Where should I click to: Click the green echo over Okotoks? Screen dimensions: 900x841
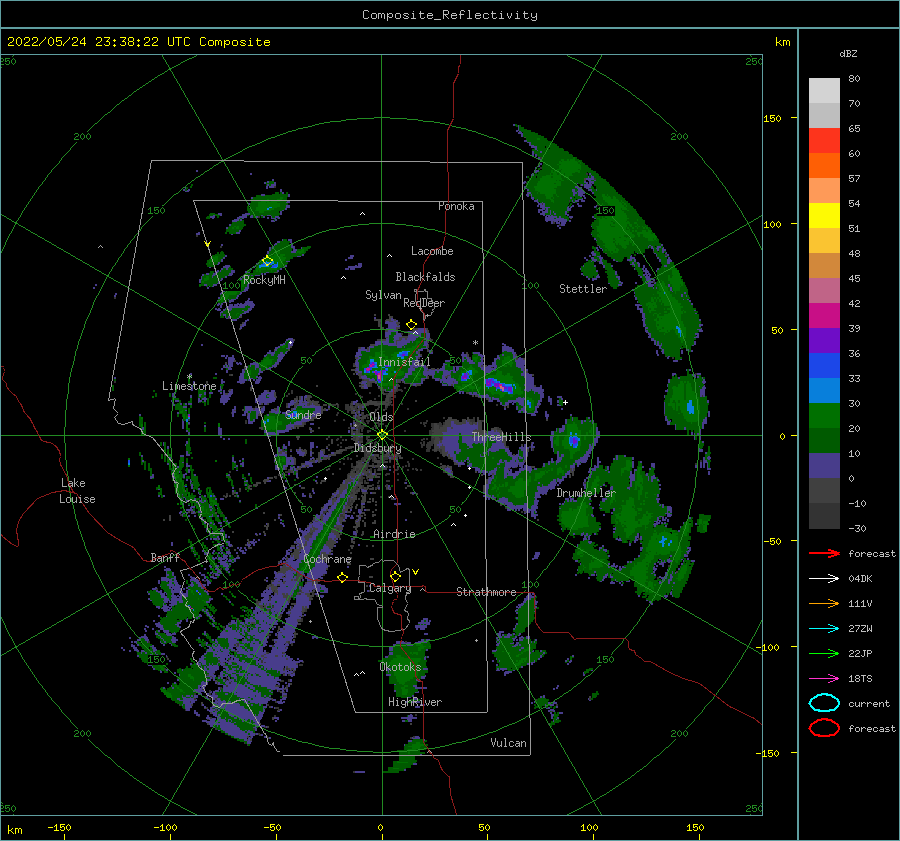[409, 666]
